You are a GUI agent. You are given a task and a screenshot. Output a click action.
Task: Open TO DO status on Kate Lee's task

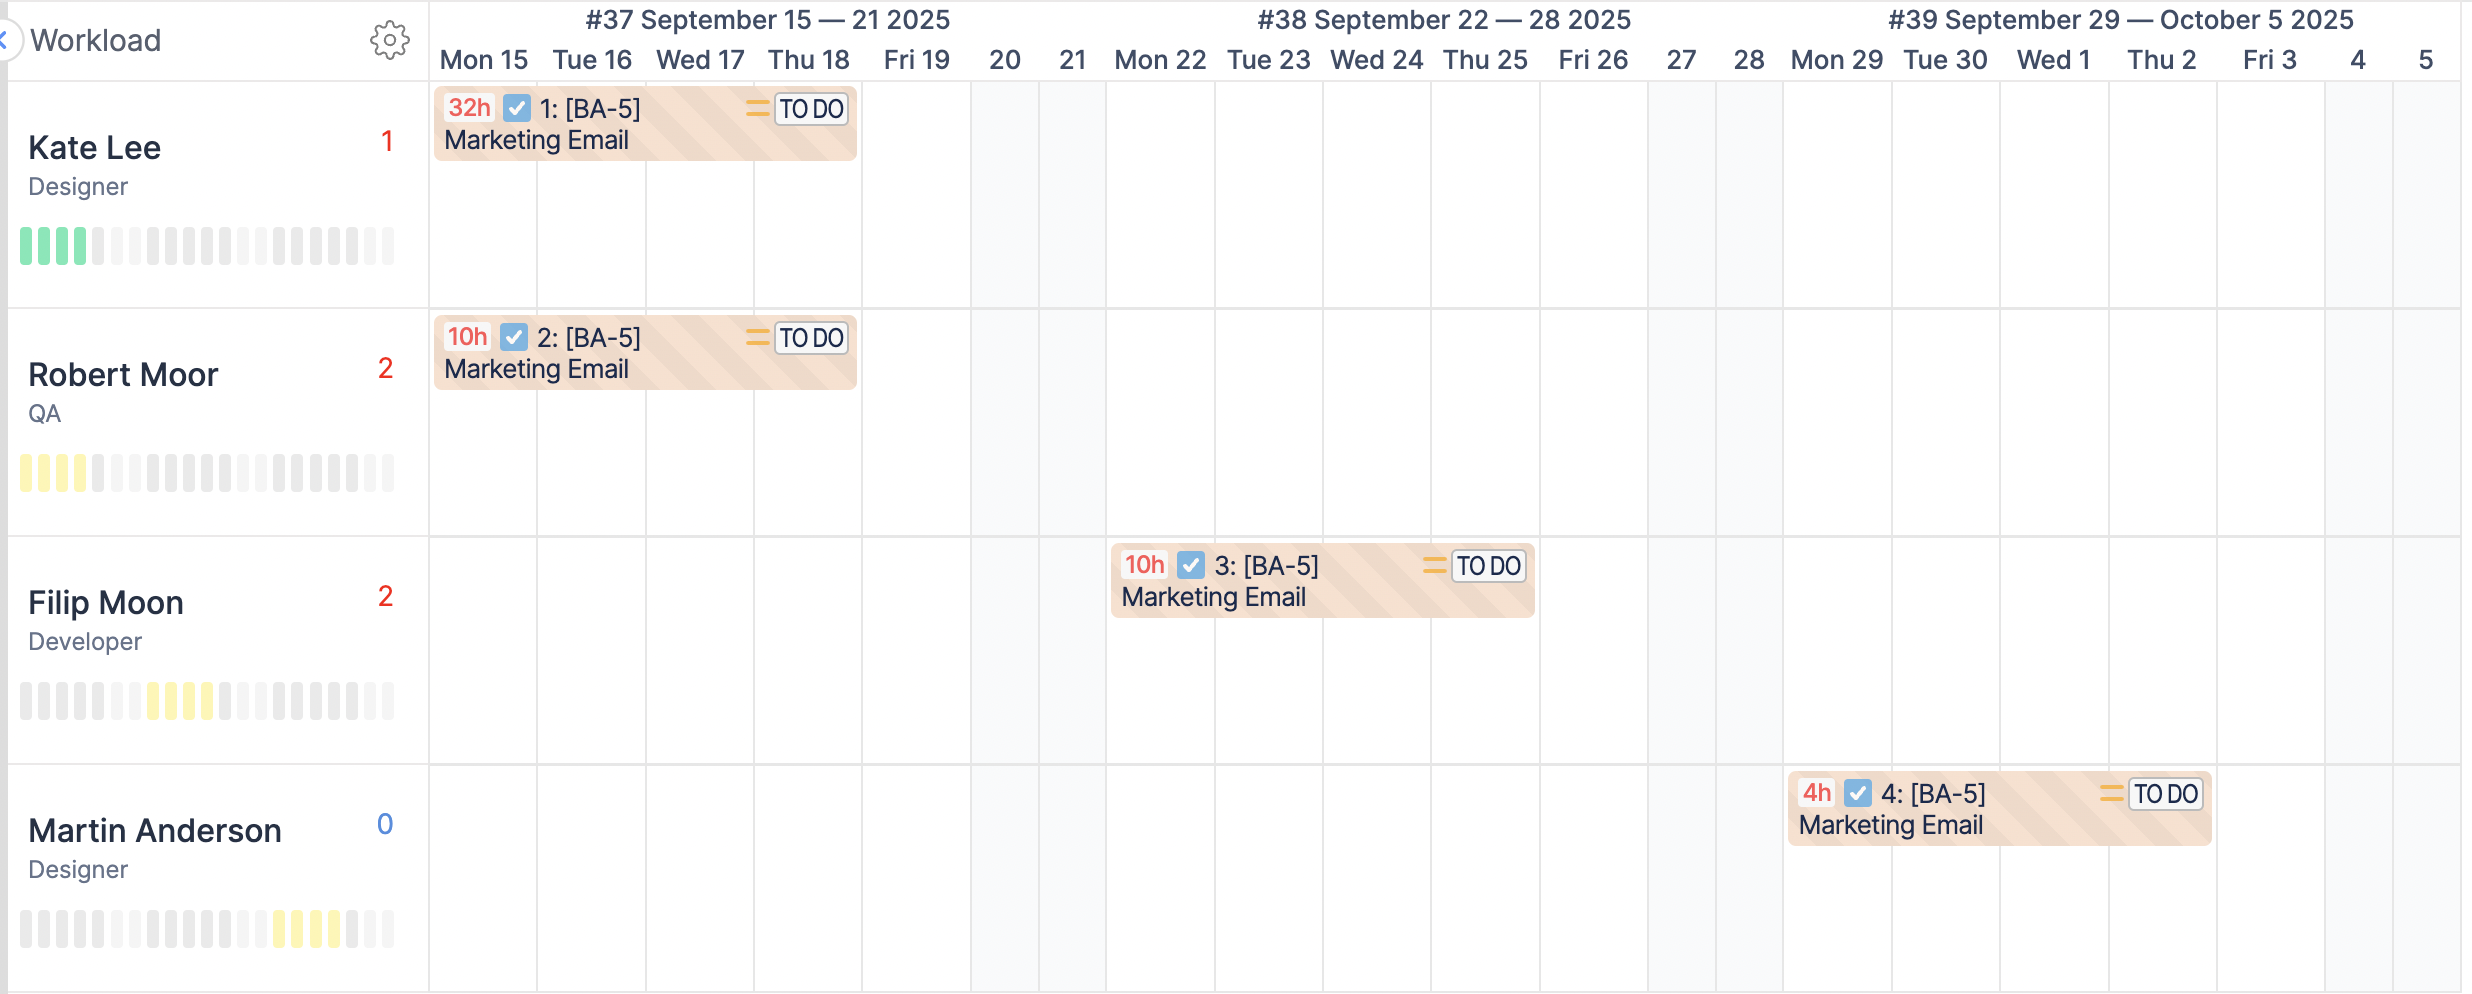(x=811, y=109)
